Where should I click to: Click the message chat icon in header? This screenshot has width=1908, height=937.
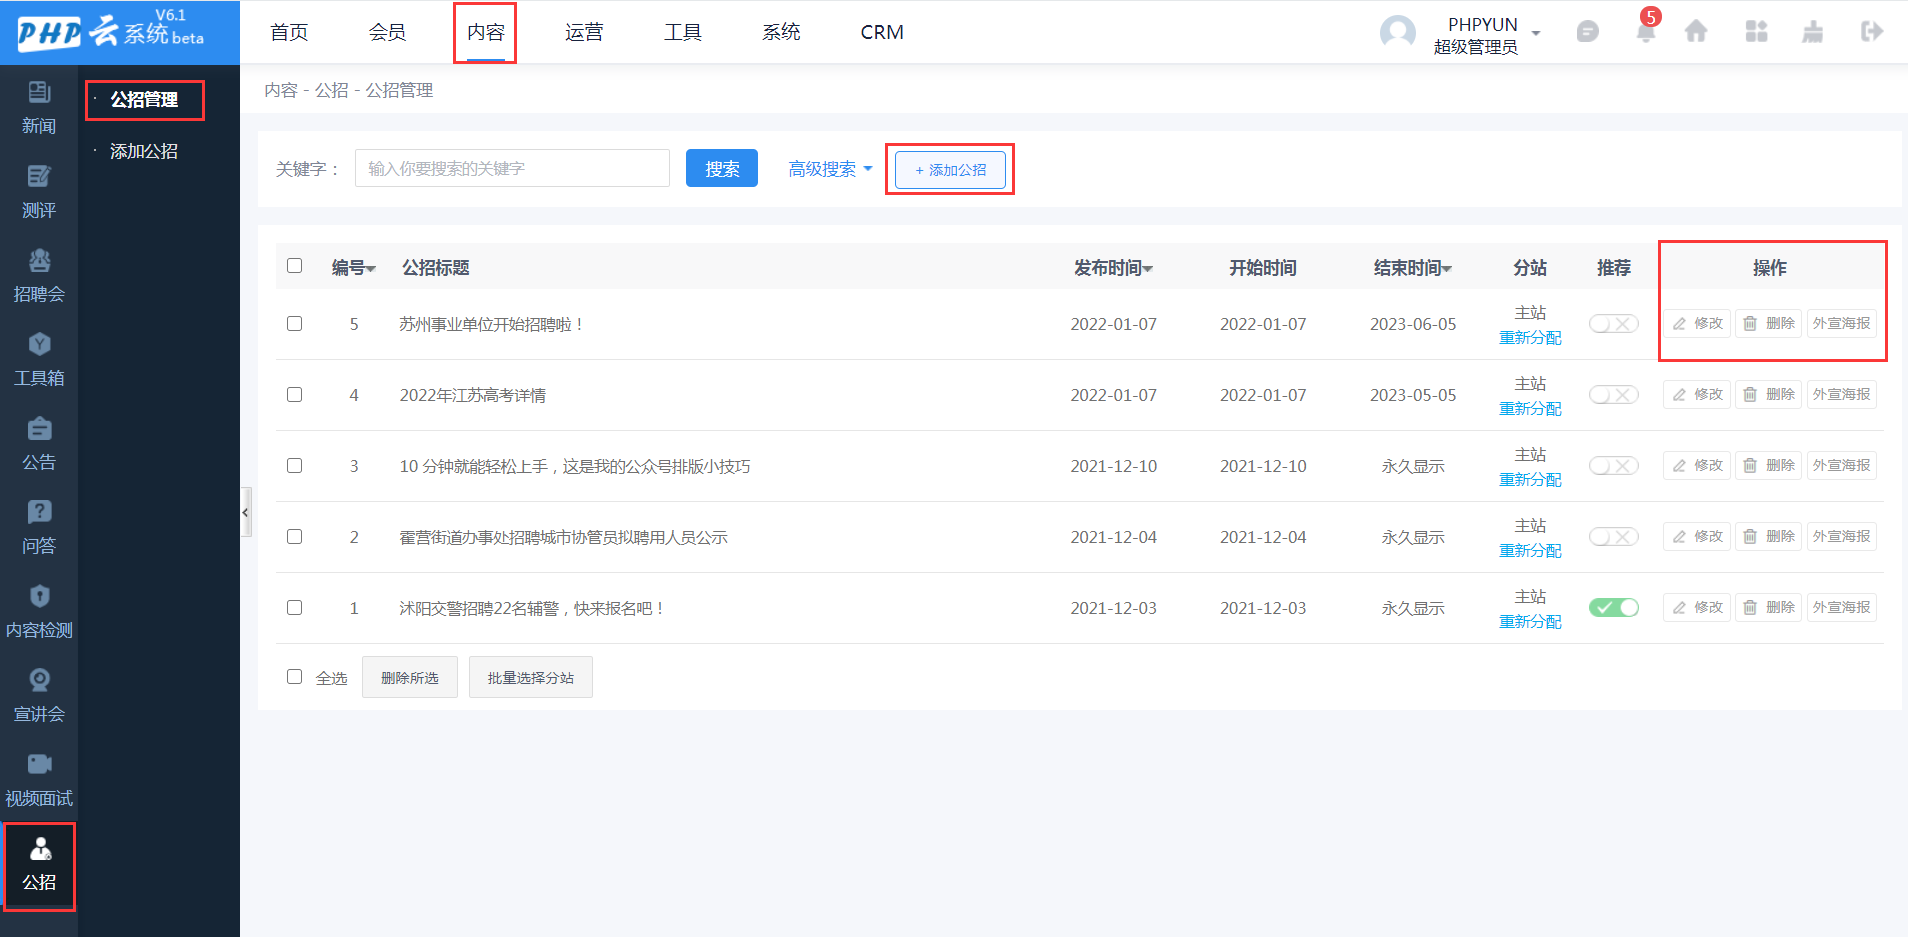click(x=1587, y=32)
